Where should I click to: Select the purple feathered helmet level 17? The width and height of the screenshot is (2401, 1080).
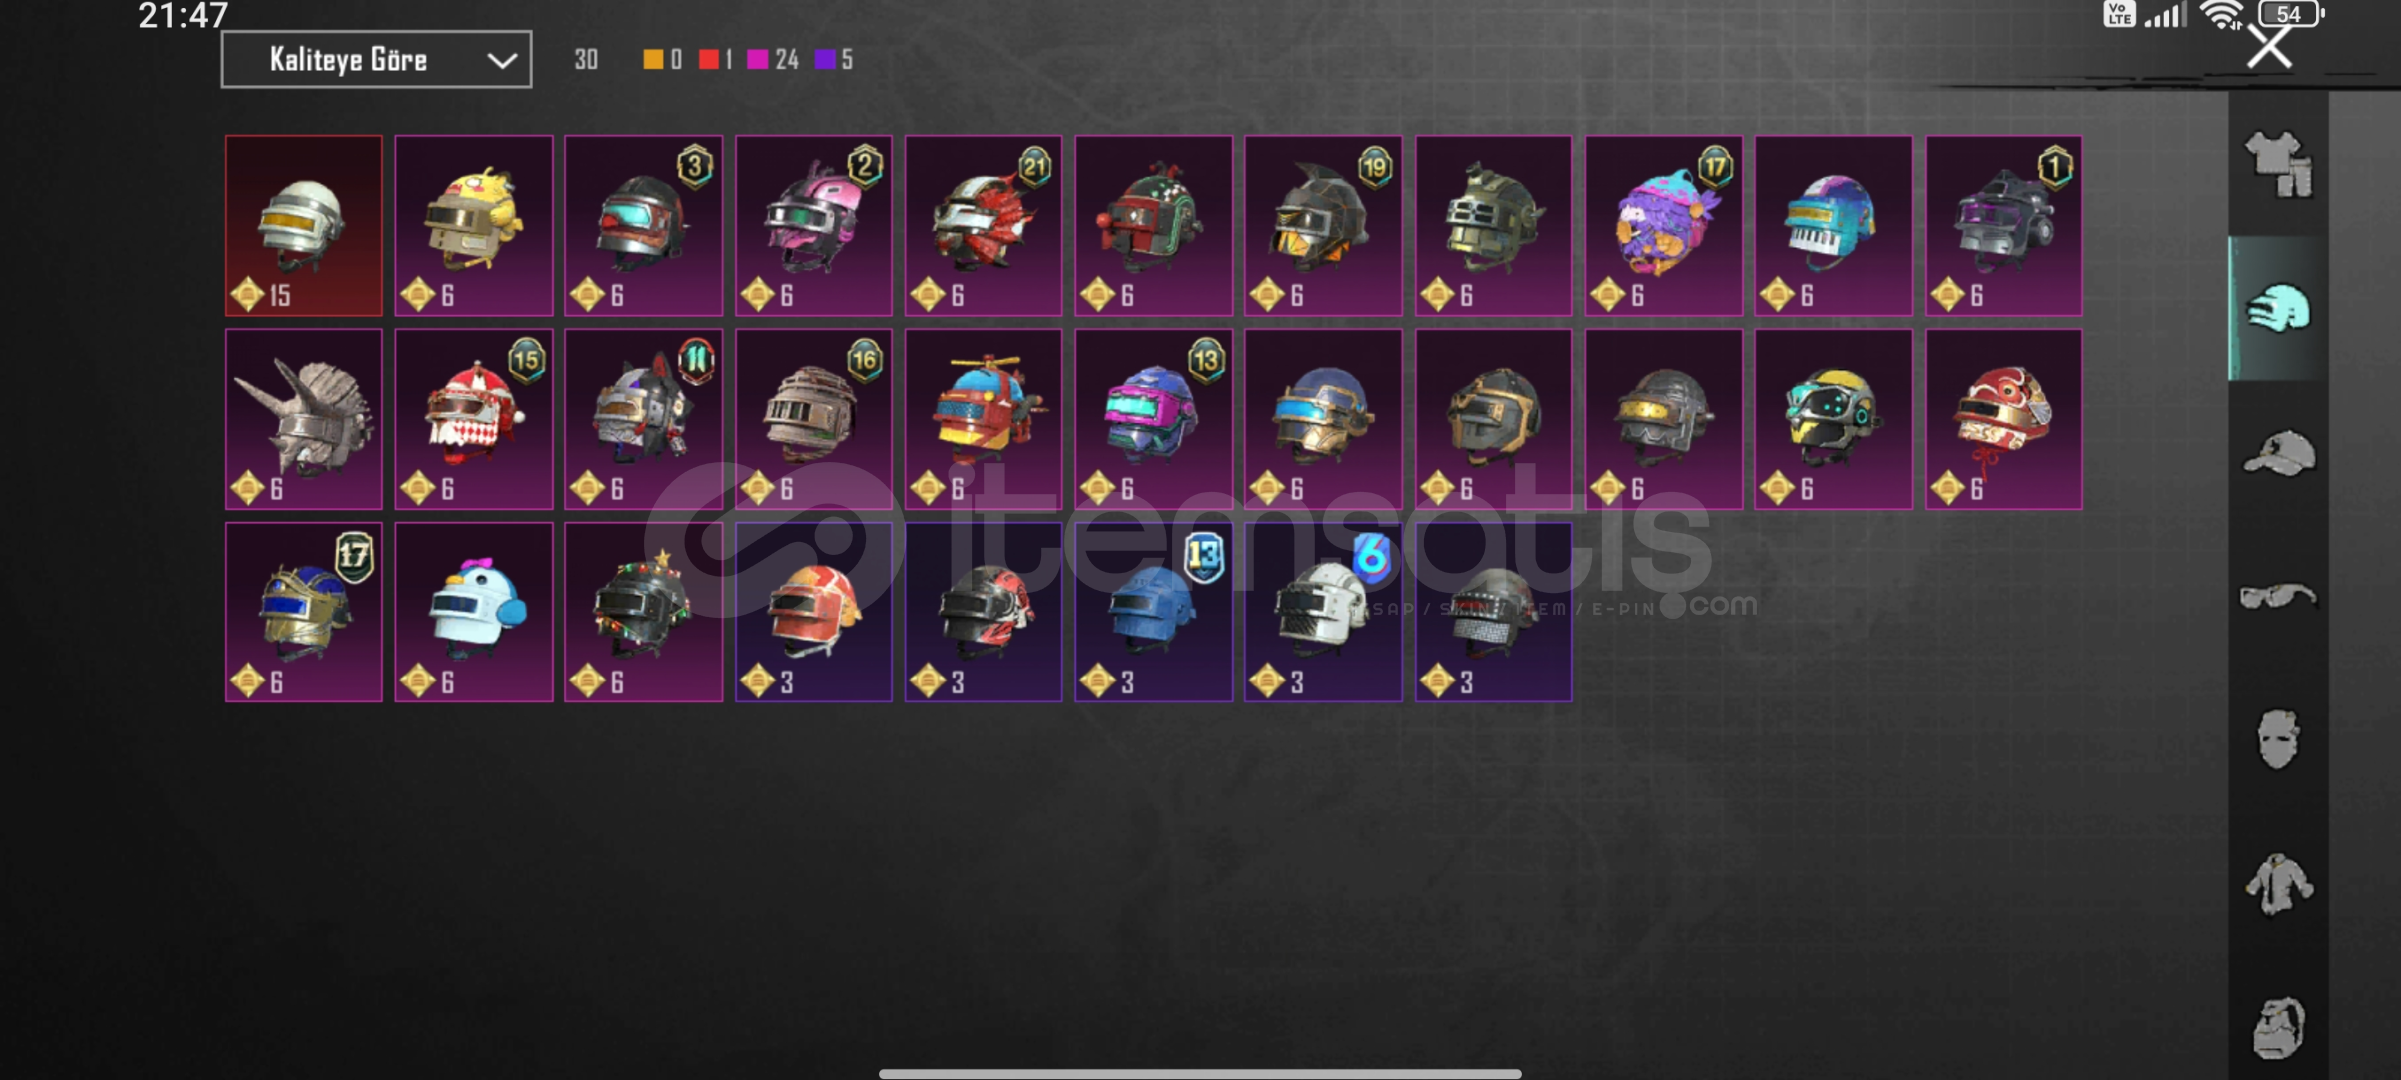1664,226
